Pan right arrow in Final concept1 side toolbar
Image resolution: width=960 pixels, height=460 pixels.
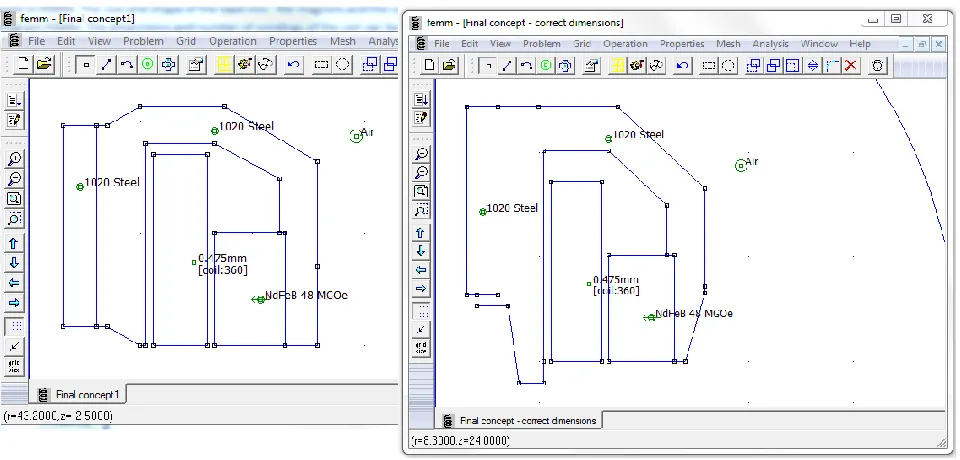pyautogui.click(x=14, y=303)
